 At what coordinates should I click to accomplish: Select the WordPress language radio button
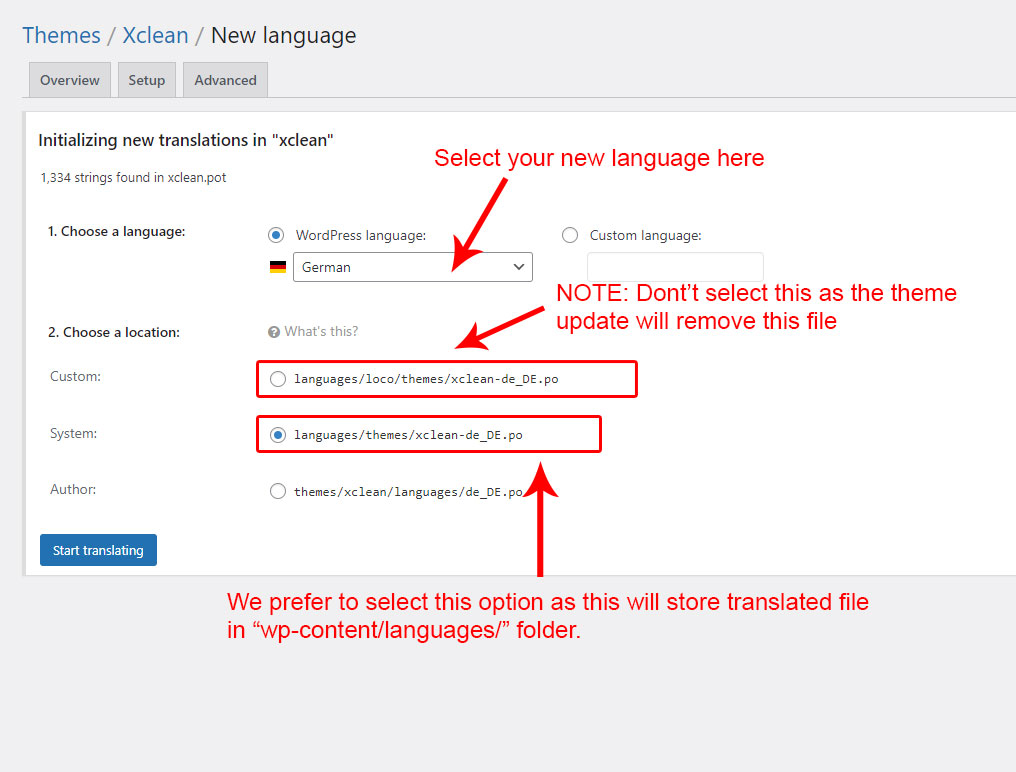pos(276,235)
